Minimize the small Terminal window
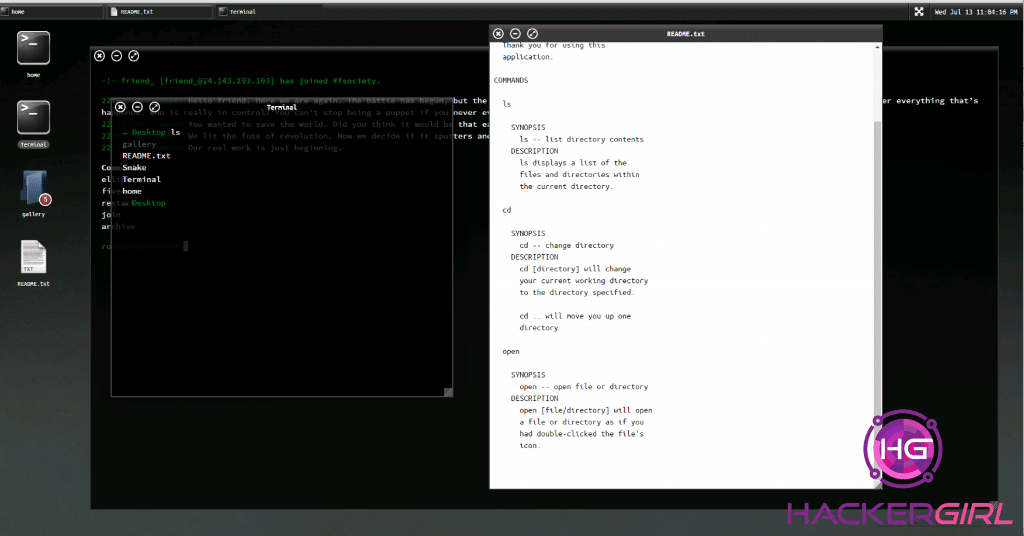1024x536 pixels. [x=137, y=107]
